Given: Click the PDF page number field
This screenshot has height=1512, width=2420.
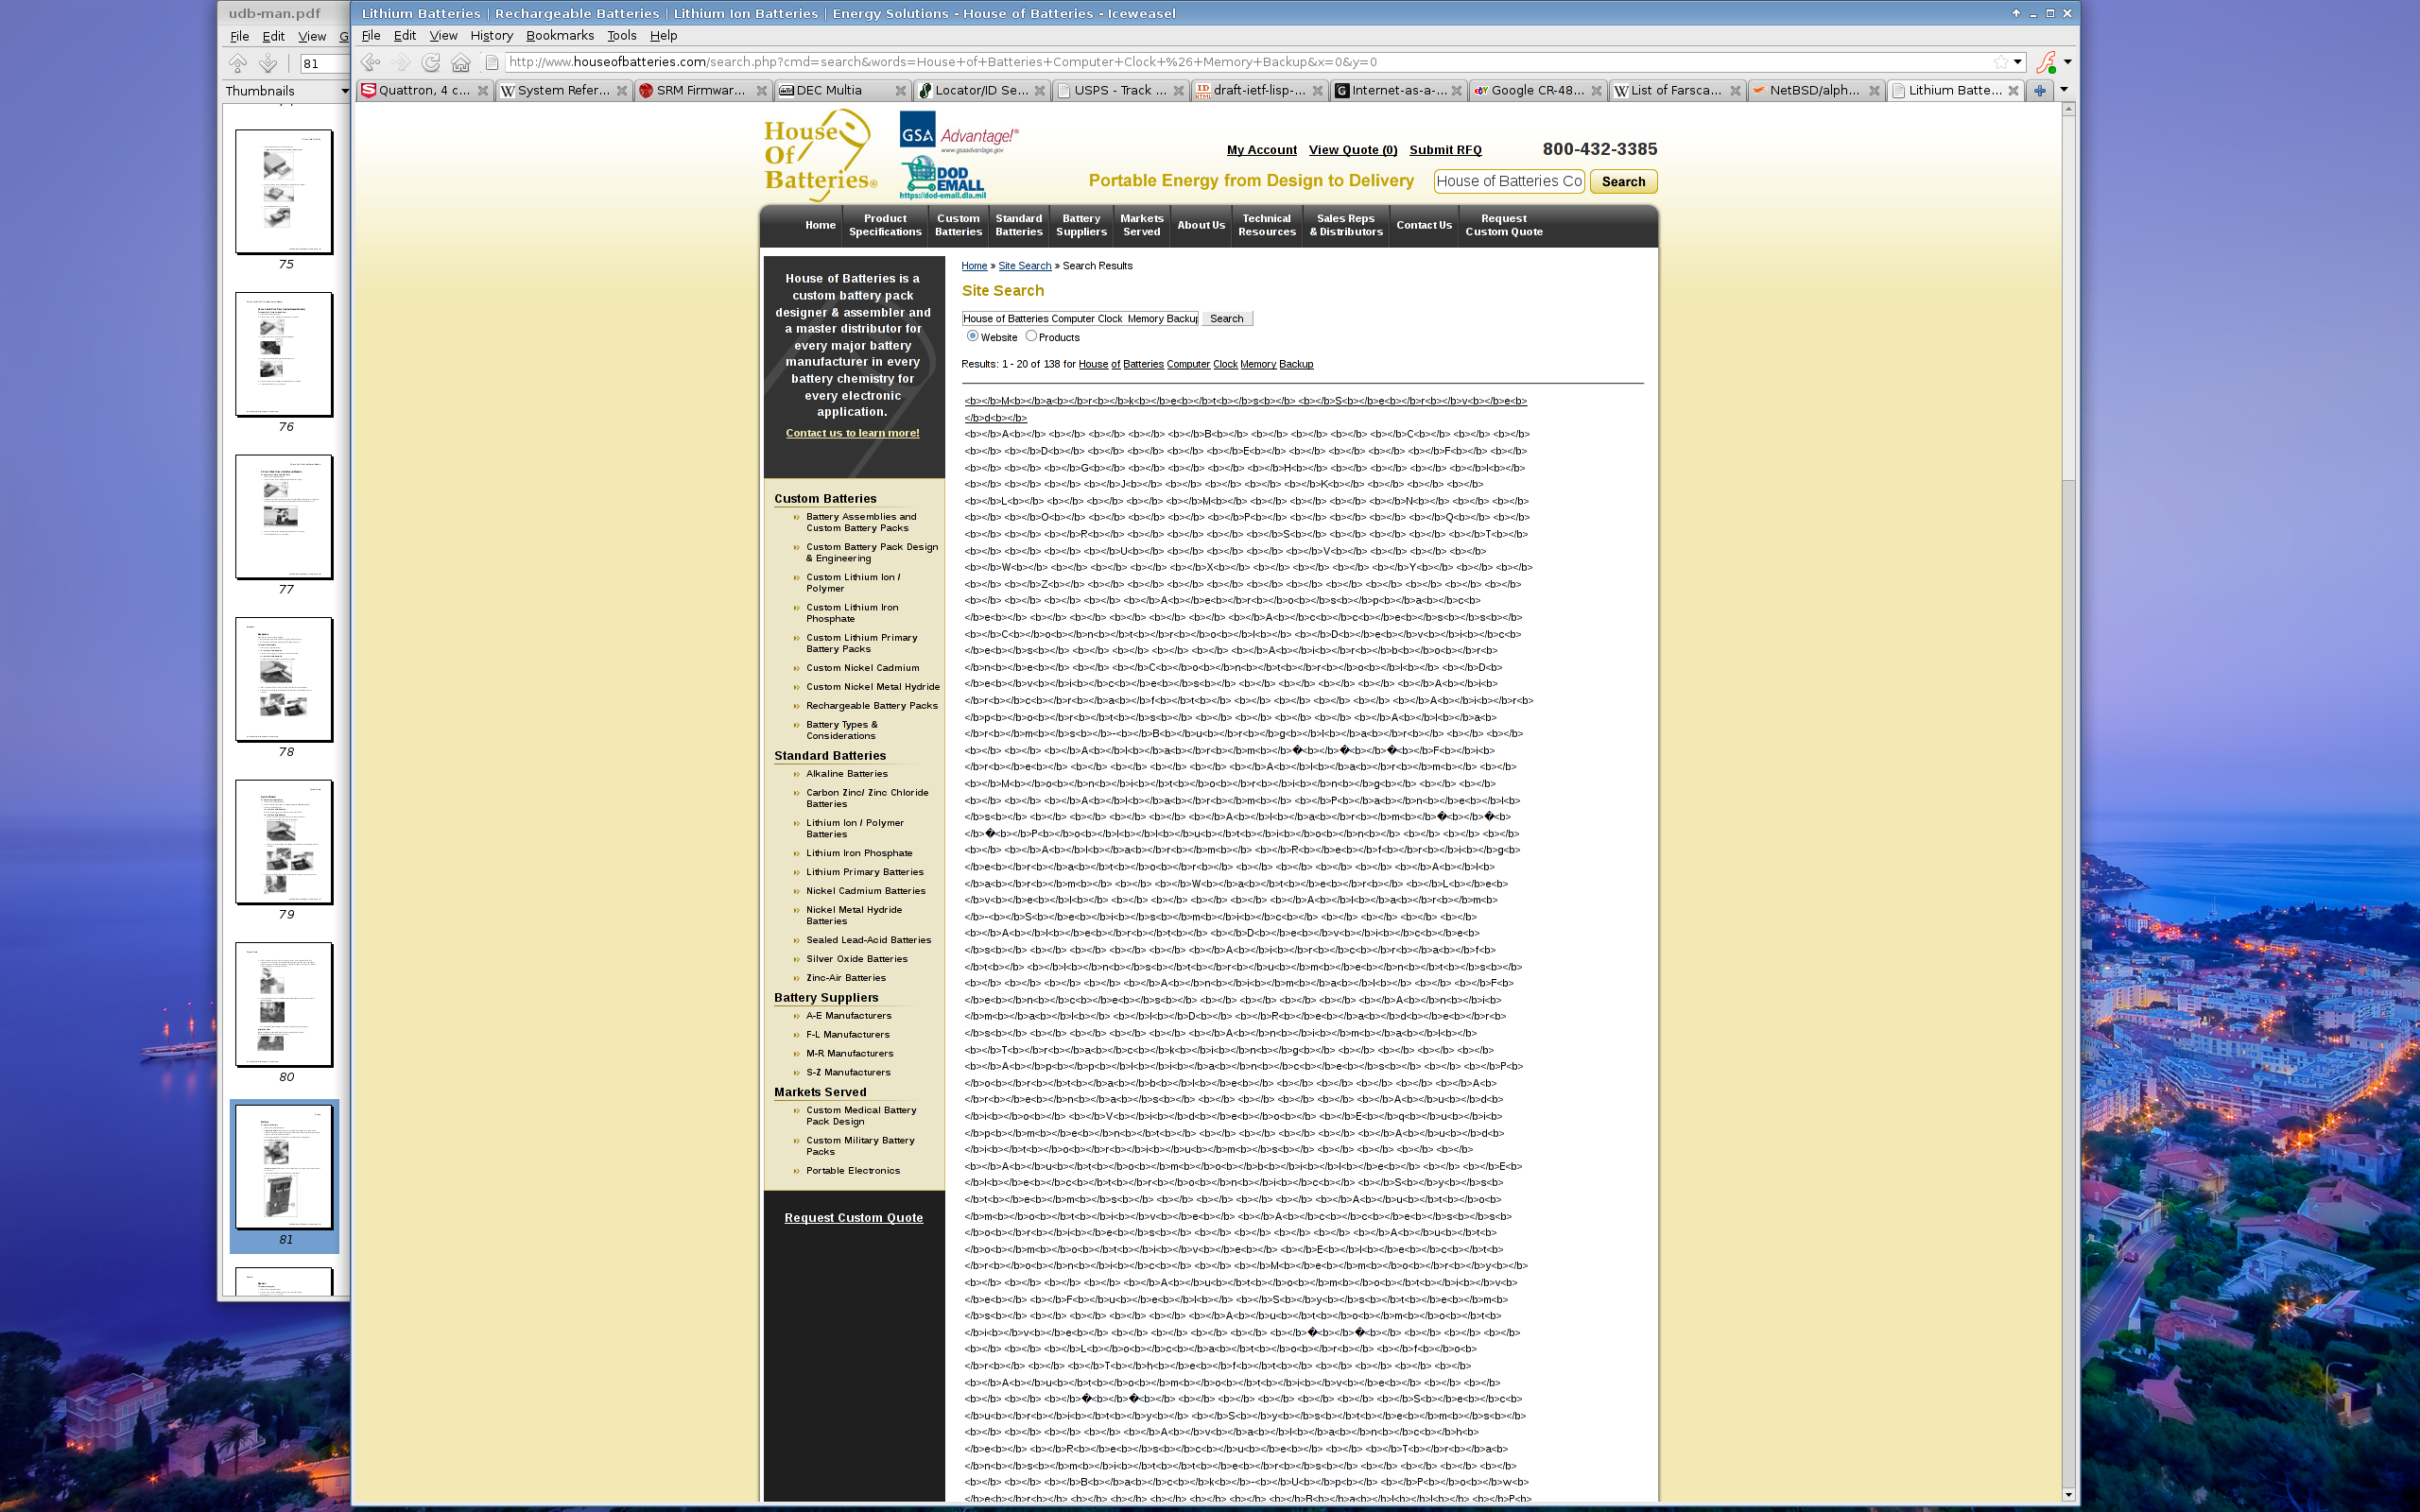Looking at the screenshot, I should click(324, 63).
